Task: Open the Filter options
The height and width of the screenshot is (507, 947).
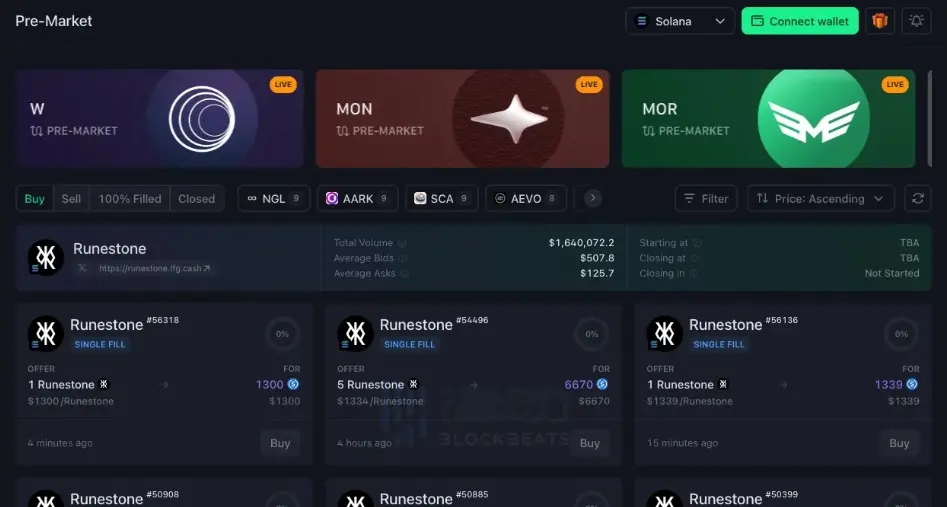Action: [706, 199]
